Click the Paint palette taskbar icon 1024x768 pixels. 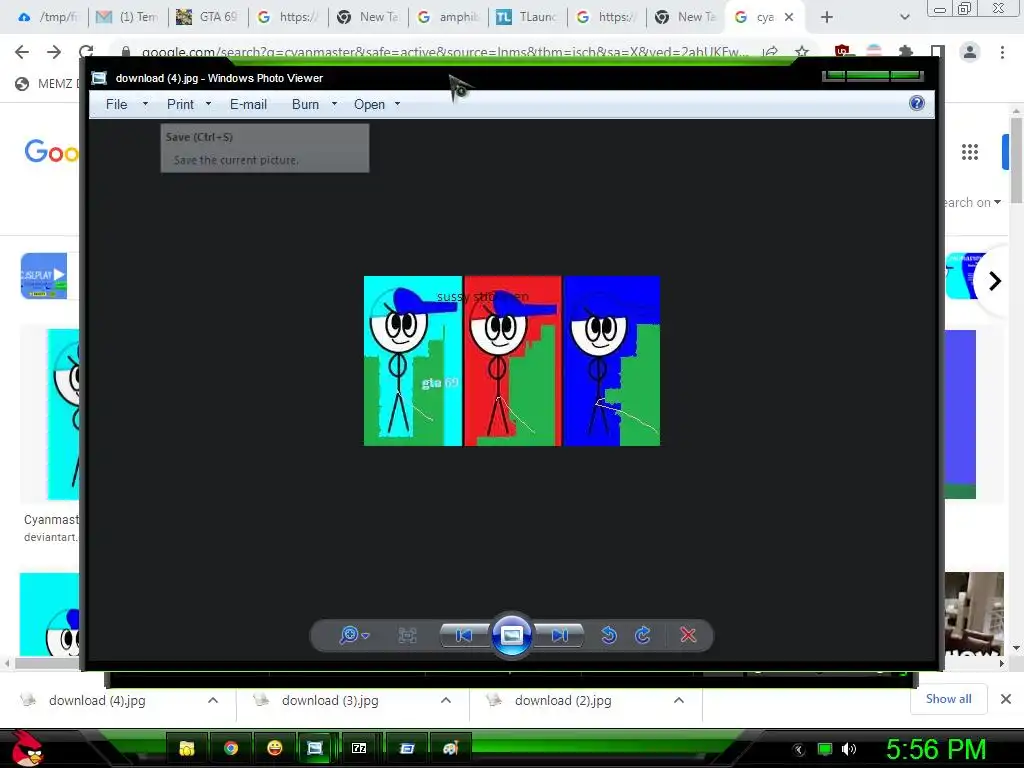(x=451, y=748)
